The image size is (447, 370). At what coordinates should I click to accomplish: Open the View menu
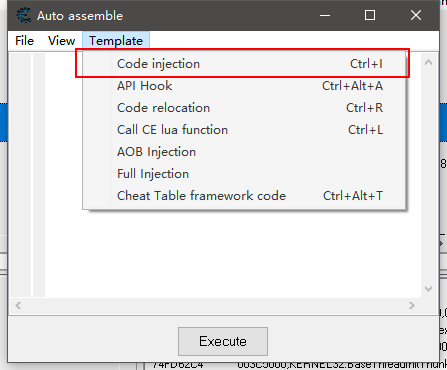point(61,41)
